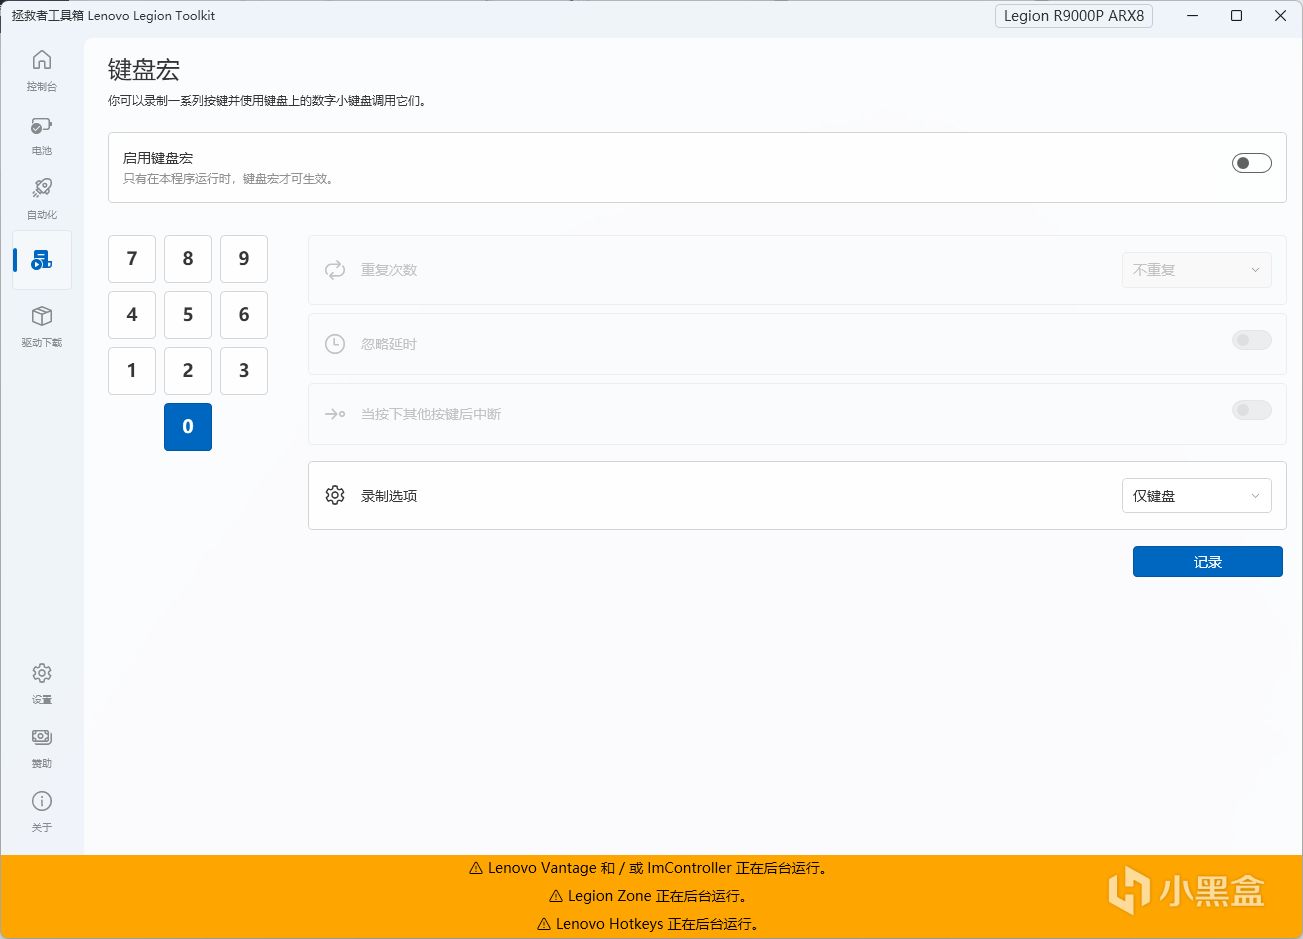Minimize the Lenovo Legion Toolkit window

tap(1192, 16)
